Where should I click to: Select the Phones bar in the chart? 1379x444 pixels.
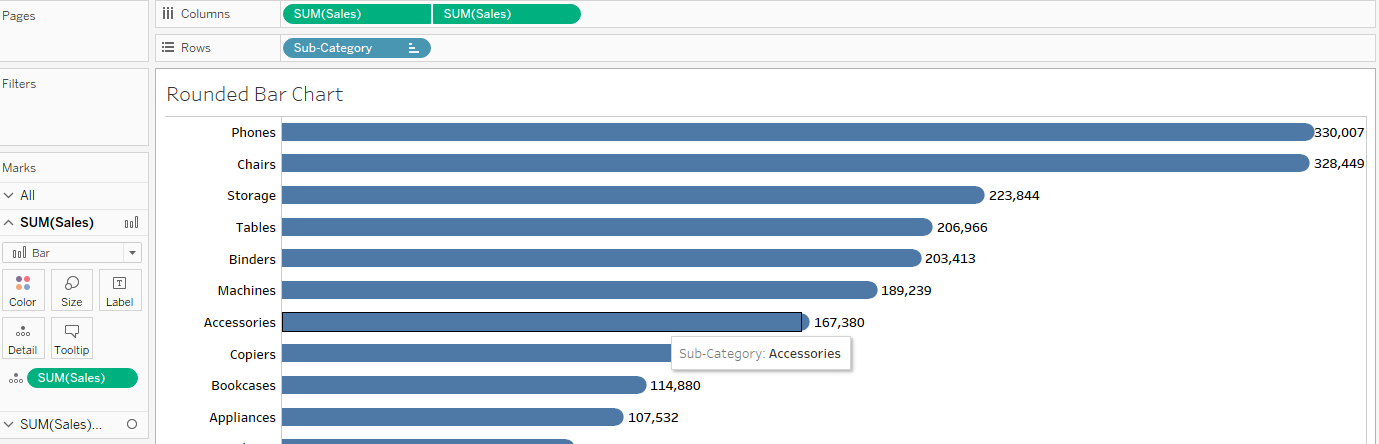[796, 132]
